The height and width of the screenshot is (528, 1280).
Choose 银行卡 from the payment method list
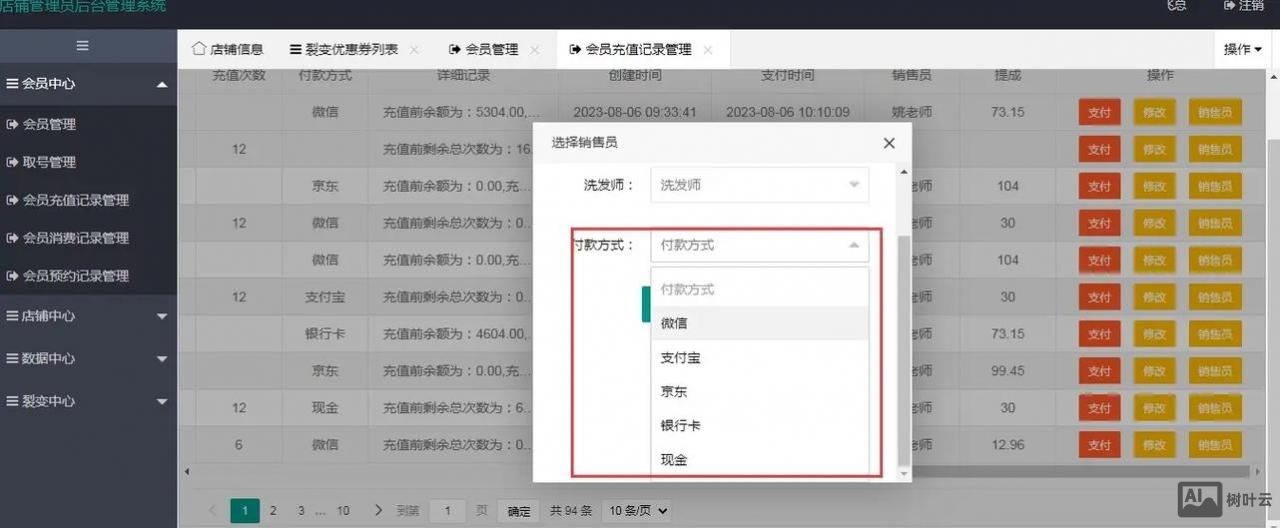(x=760, y=425)
